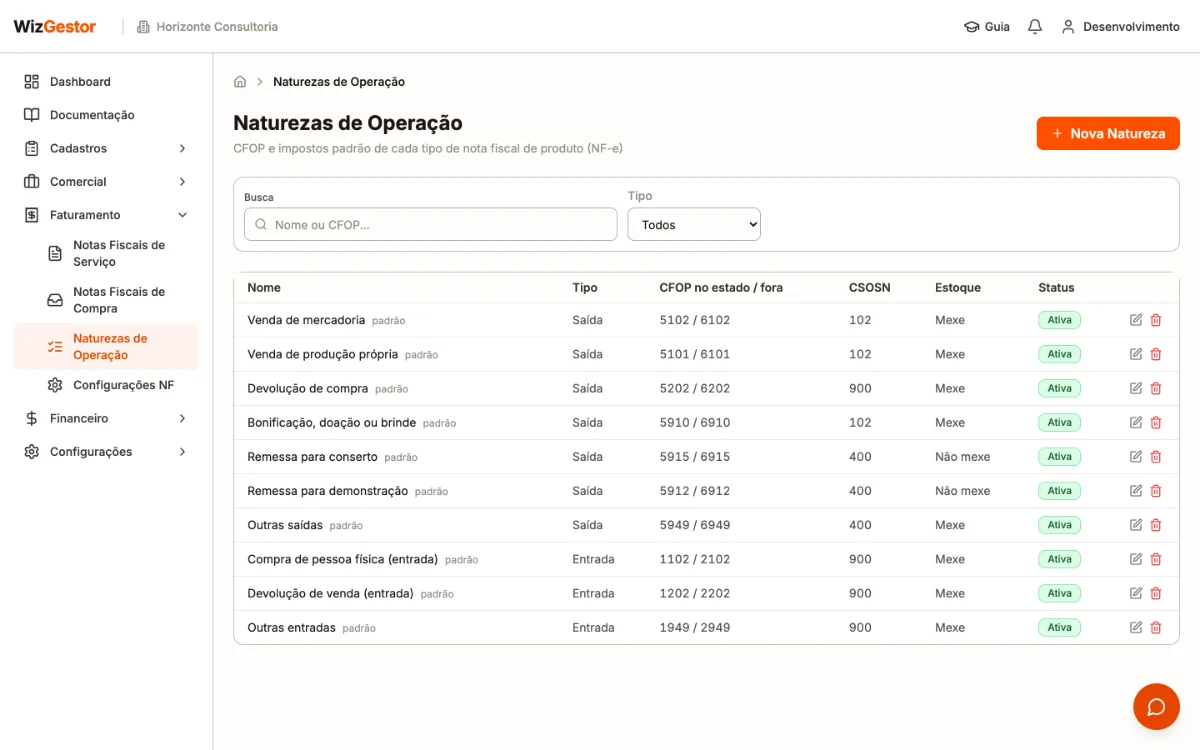1200x750 pixels.
Task: Delete the Compra de pessoa física row
Action: point(1156,559)
